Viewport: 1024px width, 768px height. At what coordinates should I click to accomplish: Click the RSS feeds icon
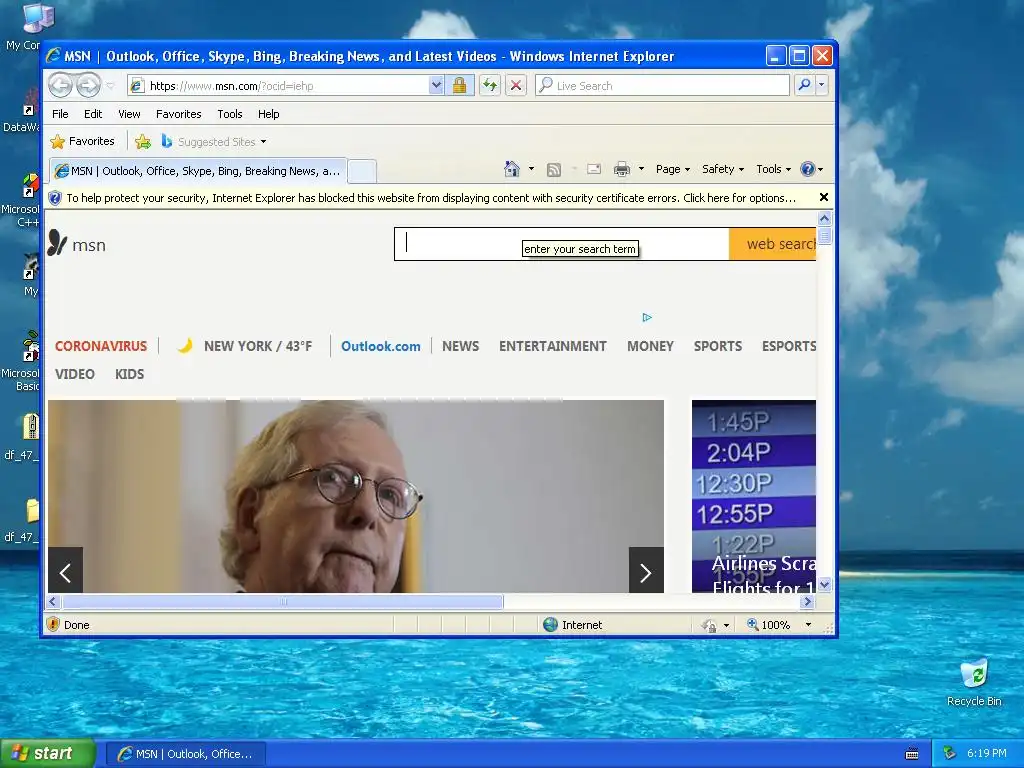point(554,170)
